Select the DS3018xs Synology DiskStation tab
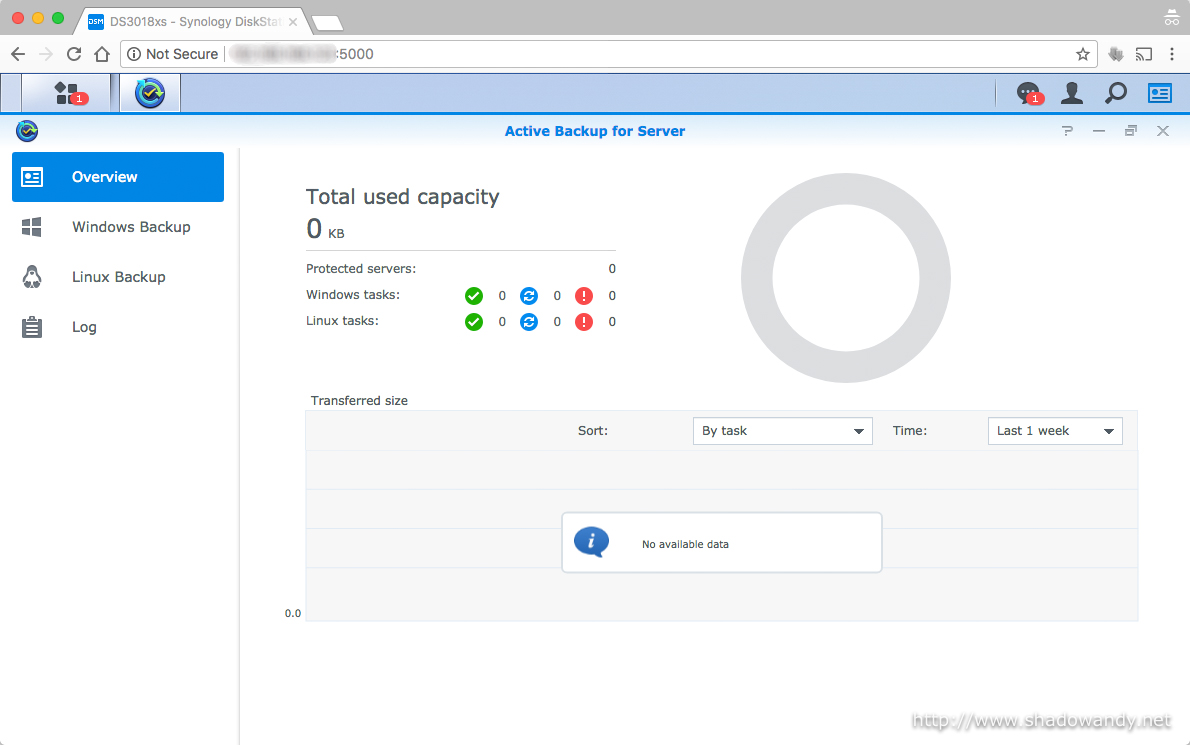This screenshot has height=745, width=1190. coord(192,21)
